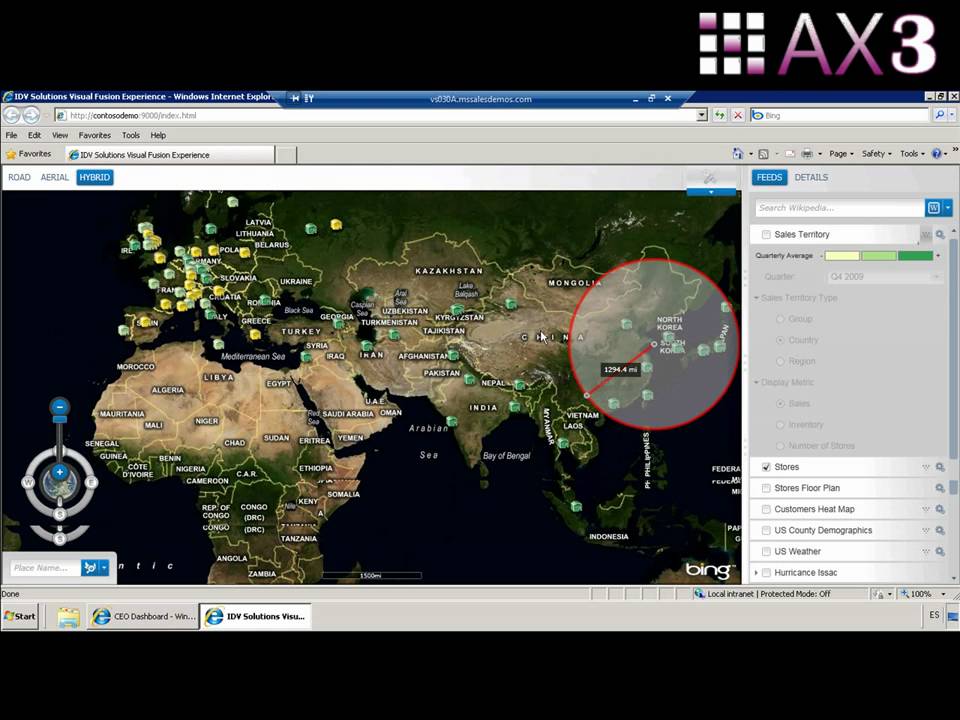Select the Inventory display metric radio
Screen dimensions: 960x720
click(x=780, y=425)
